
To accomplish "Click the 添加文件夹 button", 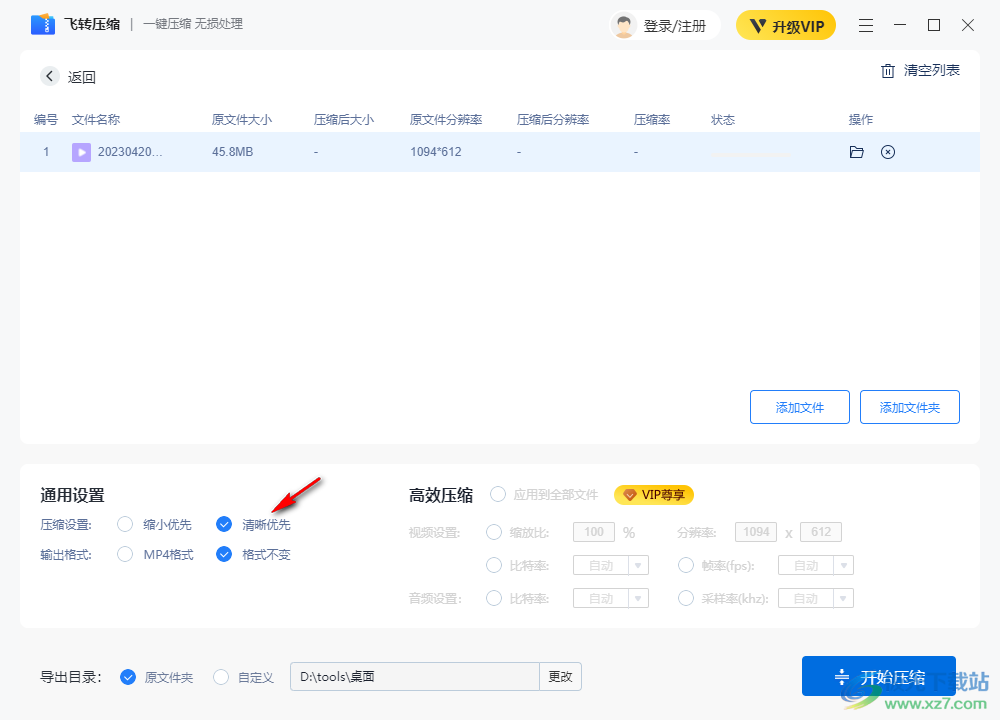I will (909, 407).
